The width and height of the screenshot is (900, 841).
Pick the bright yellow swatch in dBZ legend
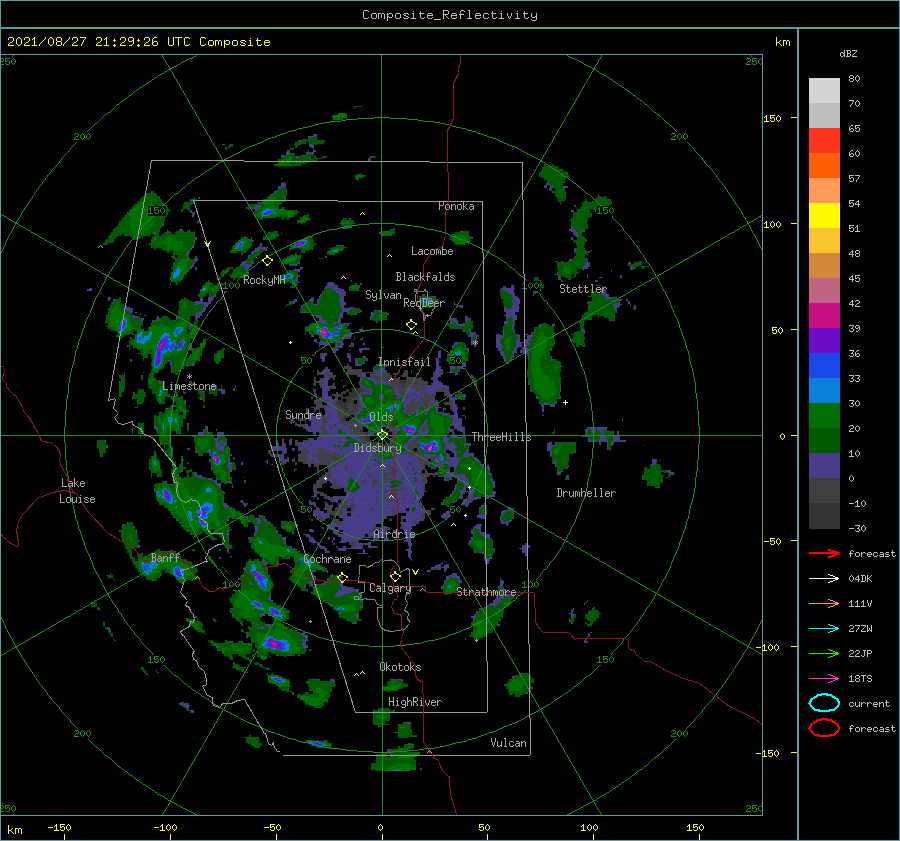(824, 215)
